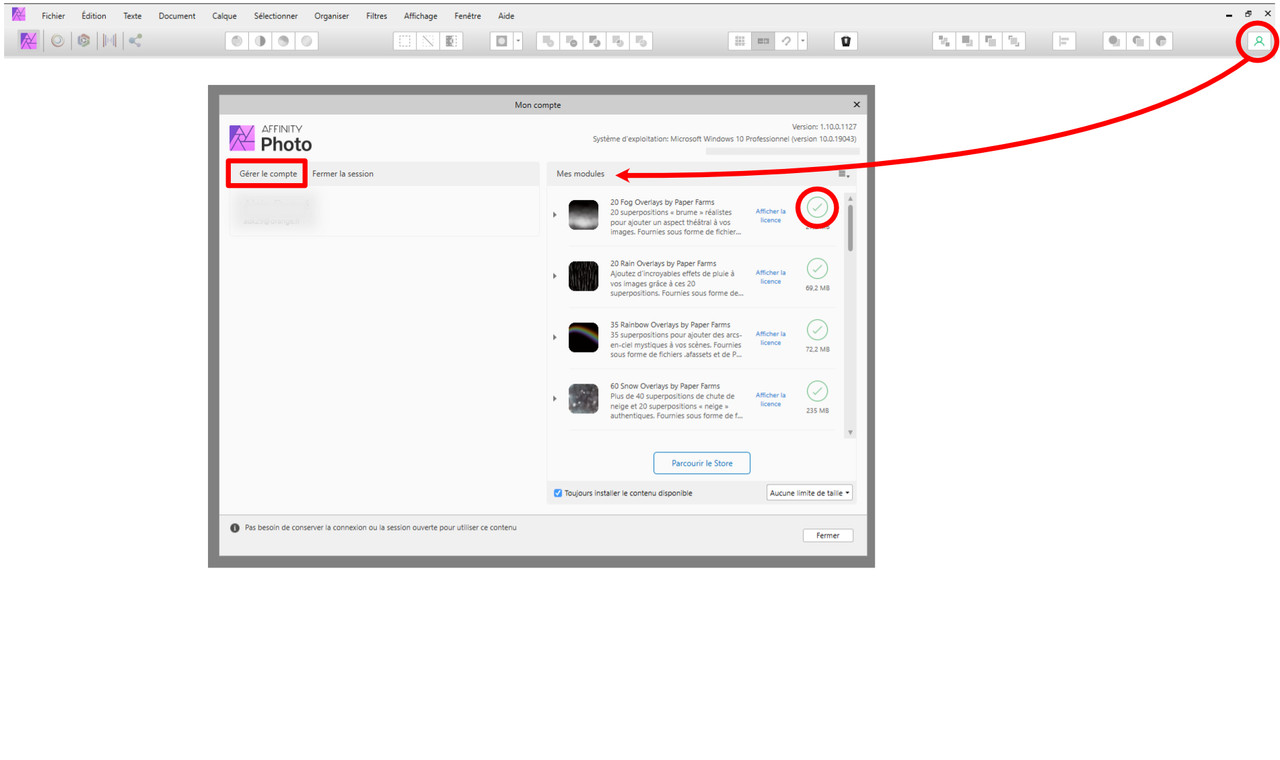The width and height of the screenshot is (1280, 760).
Task: Open the Aide menu
Action: point(506,16)
